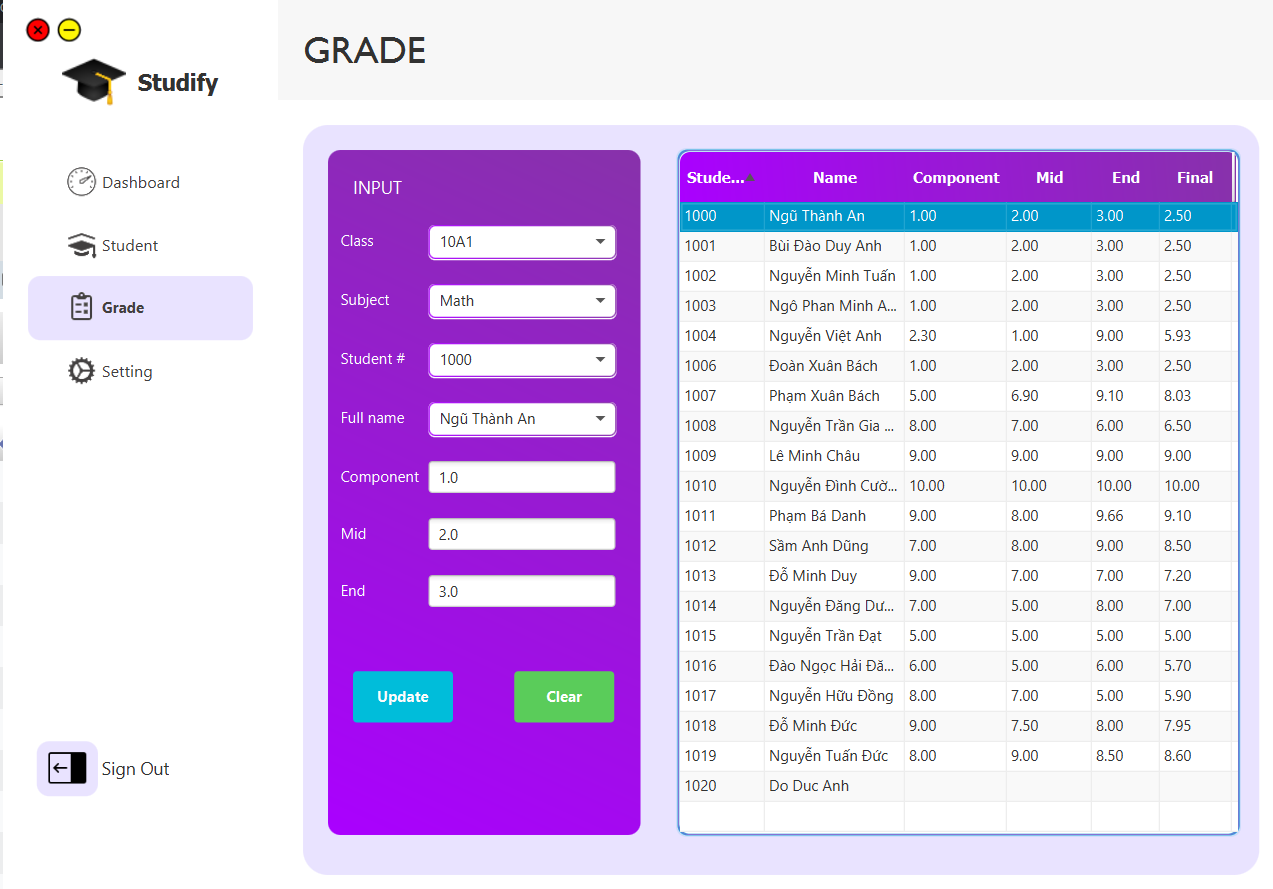Click the Dashboard gauge icon
The image size is (1273, 889).
(x=81, y=182)
